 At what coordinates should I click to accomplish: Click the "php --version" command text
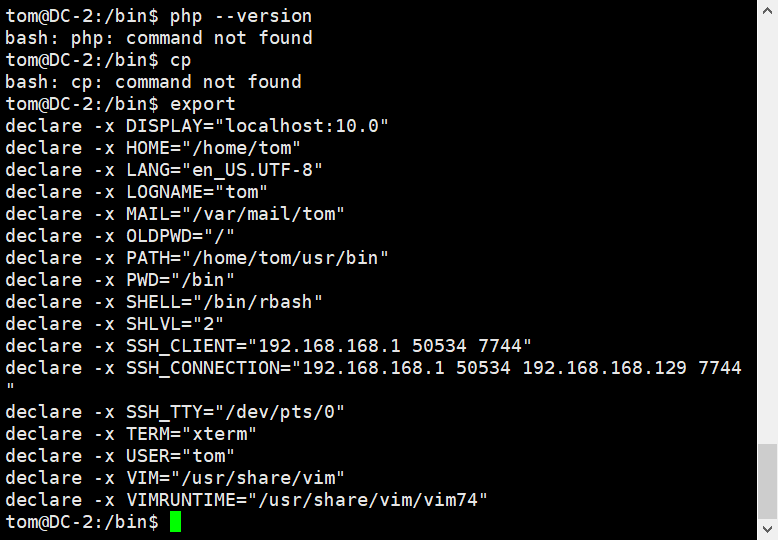click(241, 16)
